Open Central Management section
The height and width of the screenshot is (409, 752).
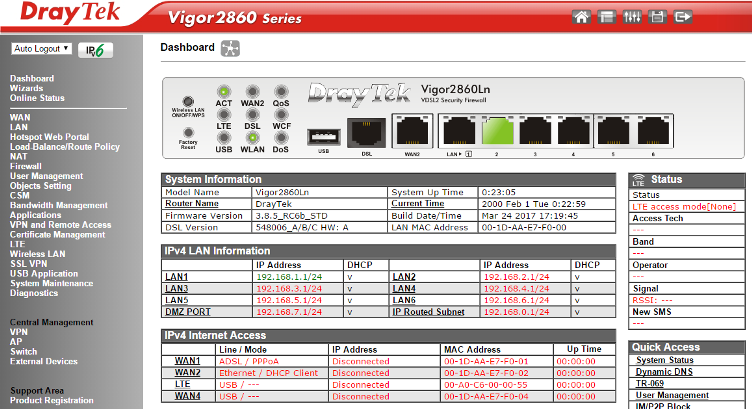click(x=52, y=322)
